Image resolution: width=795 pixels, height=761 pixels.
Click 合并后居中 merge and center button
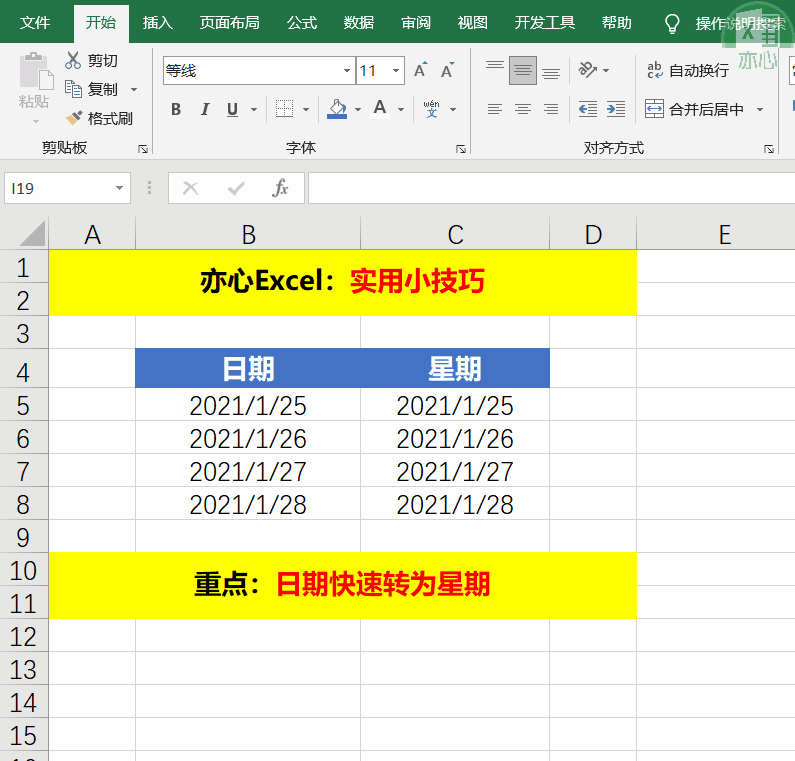pyautogui.click(x=694, y=109)
